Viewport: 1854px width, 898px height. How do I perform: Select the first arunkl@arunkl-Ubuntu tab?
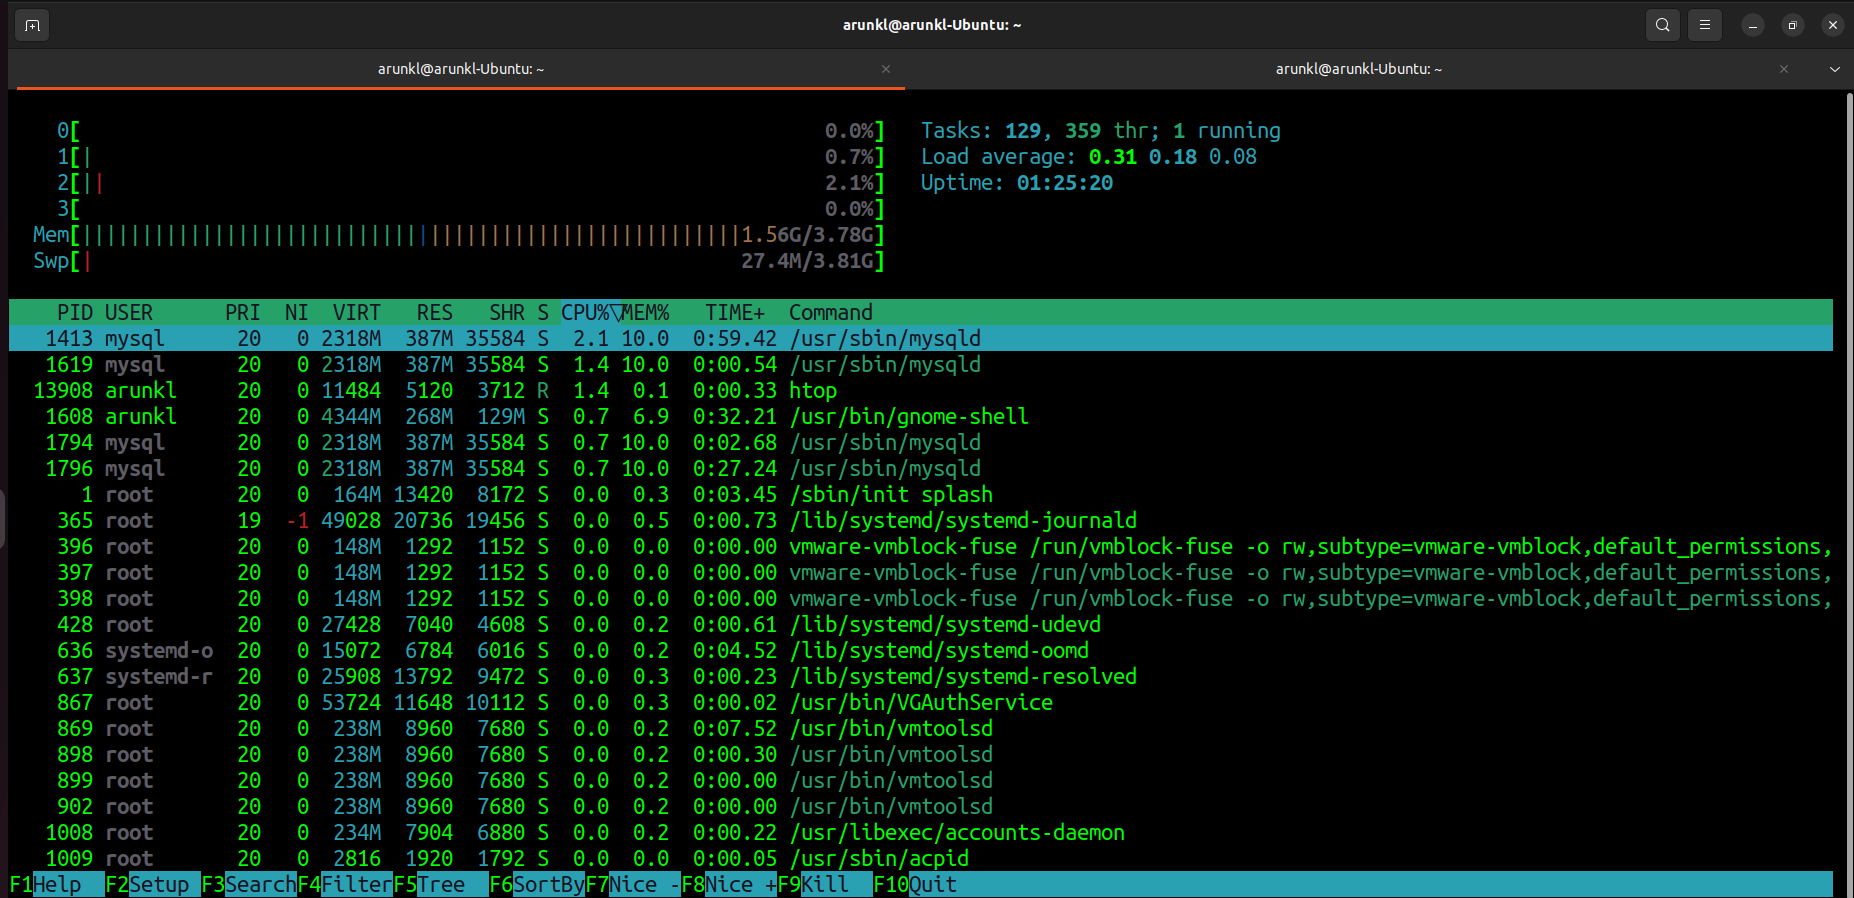tap(461, 69)
